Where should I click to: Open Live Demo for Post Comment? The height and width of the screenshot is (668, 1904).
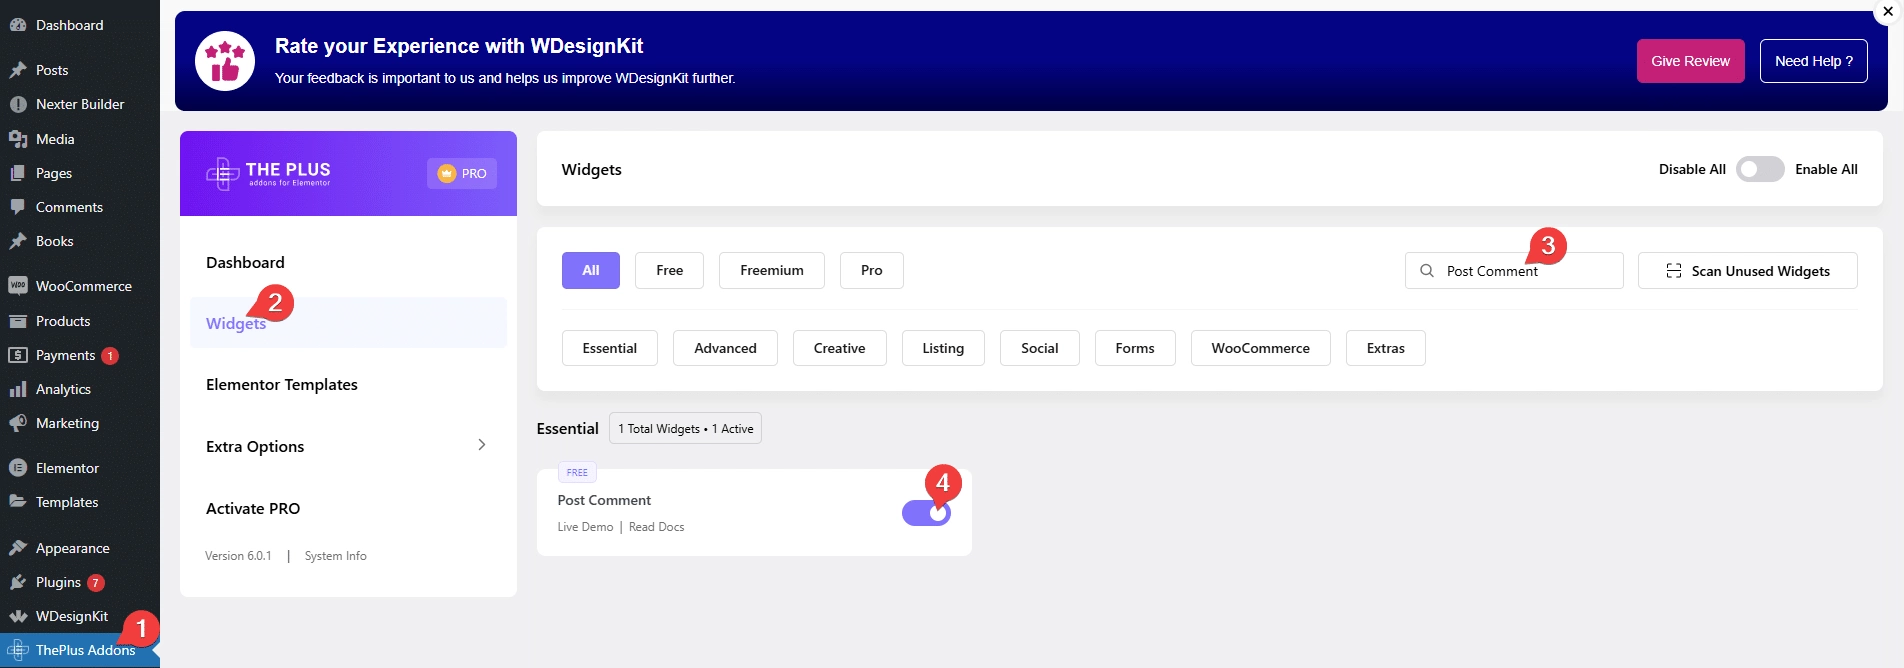coord(585,527)
